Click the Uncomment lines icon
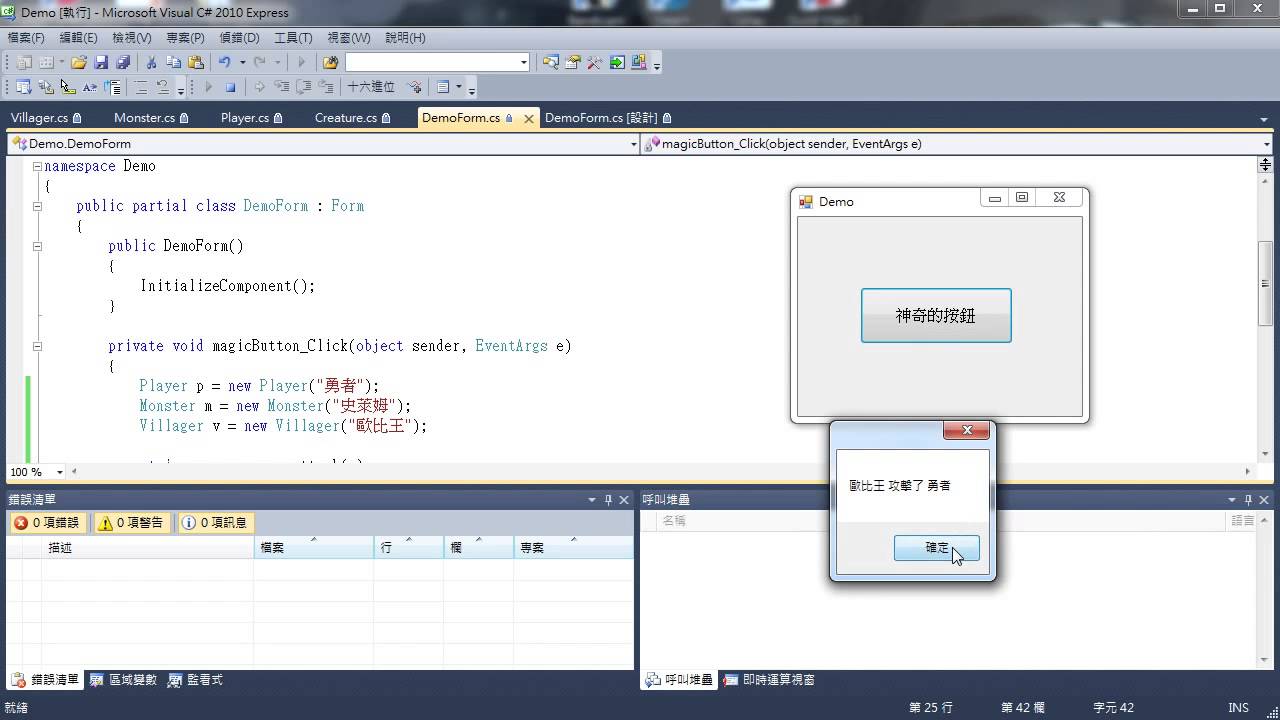This screenshot has width=1280, height=720. point(162,87)
